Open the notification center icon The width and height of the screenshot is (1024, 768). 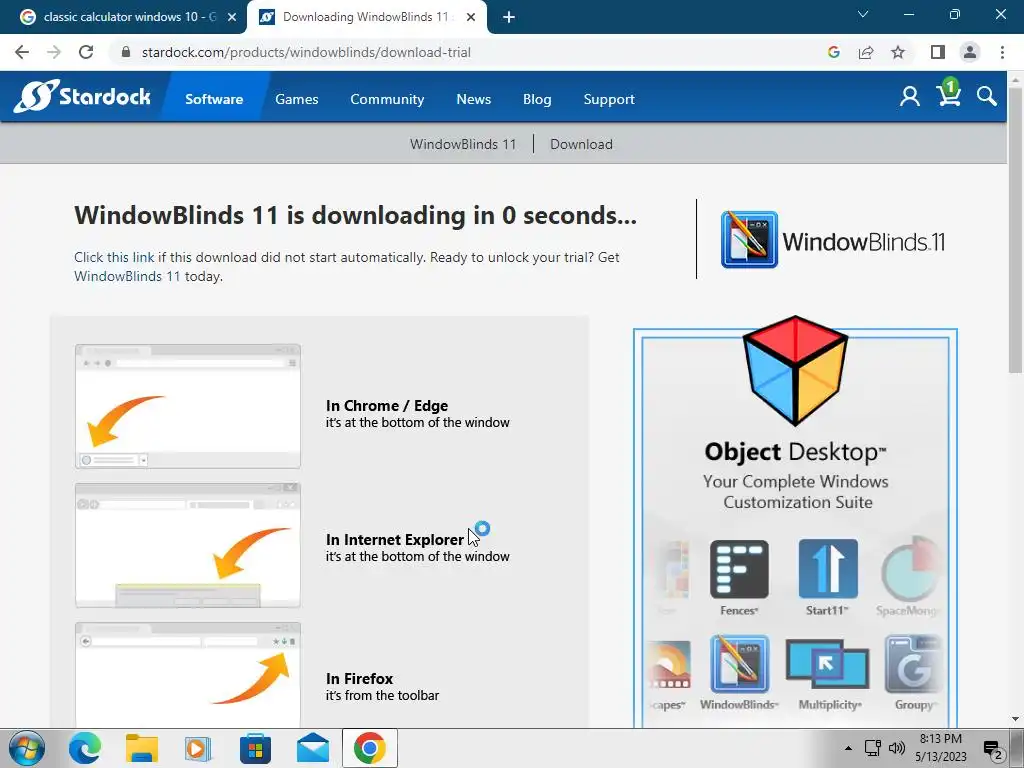pyautogui.click(x=993, y=750)
